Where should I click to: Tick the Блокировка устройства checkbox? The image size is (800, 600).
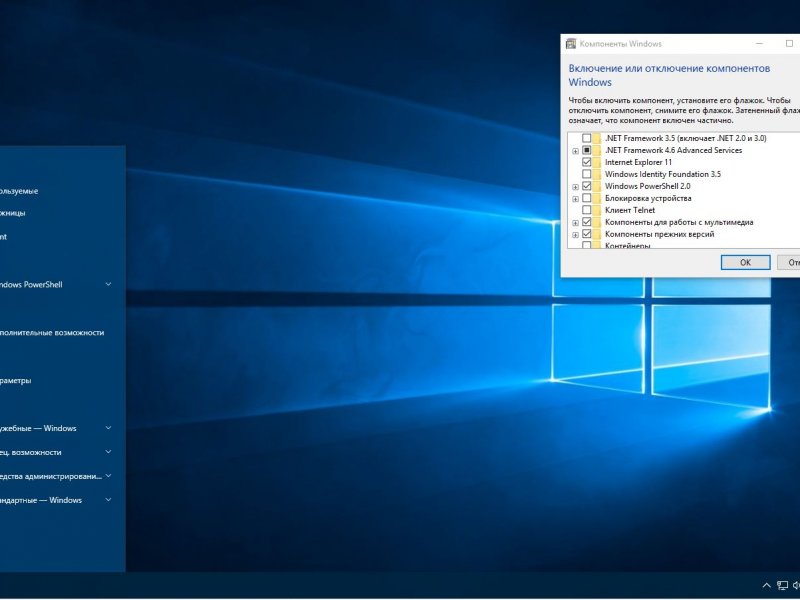[587, 198]
